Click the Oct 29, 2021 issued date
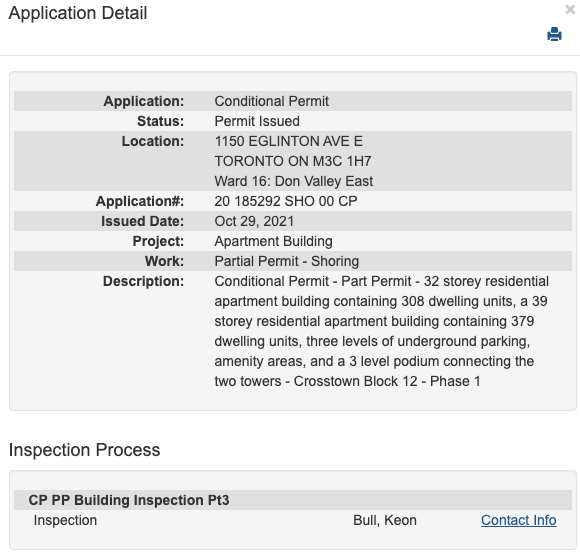This screenshot has width=580, height=554. [254, 221]
